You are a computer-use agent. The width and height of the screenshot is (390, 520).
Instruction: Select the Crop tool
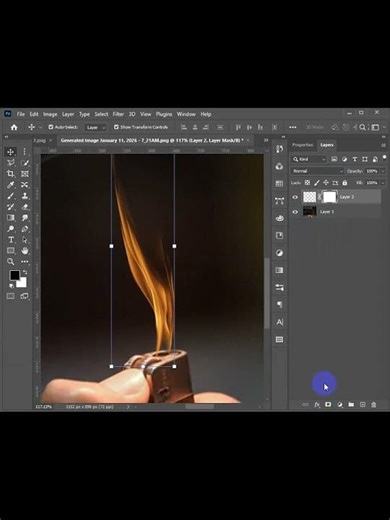pyautogui.click(x=11, y=174)
